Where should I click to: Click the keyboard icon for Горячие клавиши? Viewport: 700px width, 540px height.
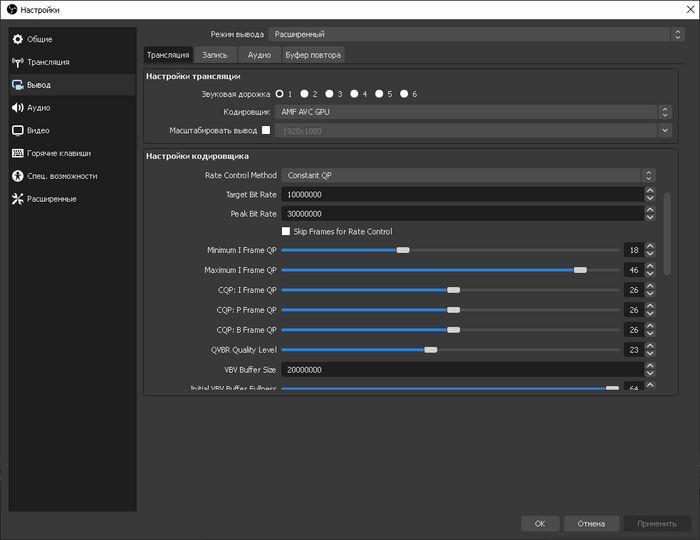(x=18, y=153)
